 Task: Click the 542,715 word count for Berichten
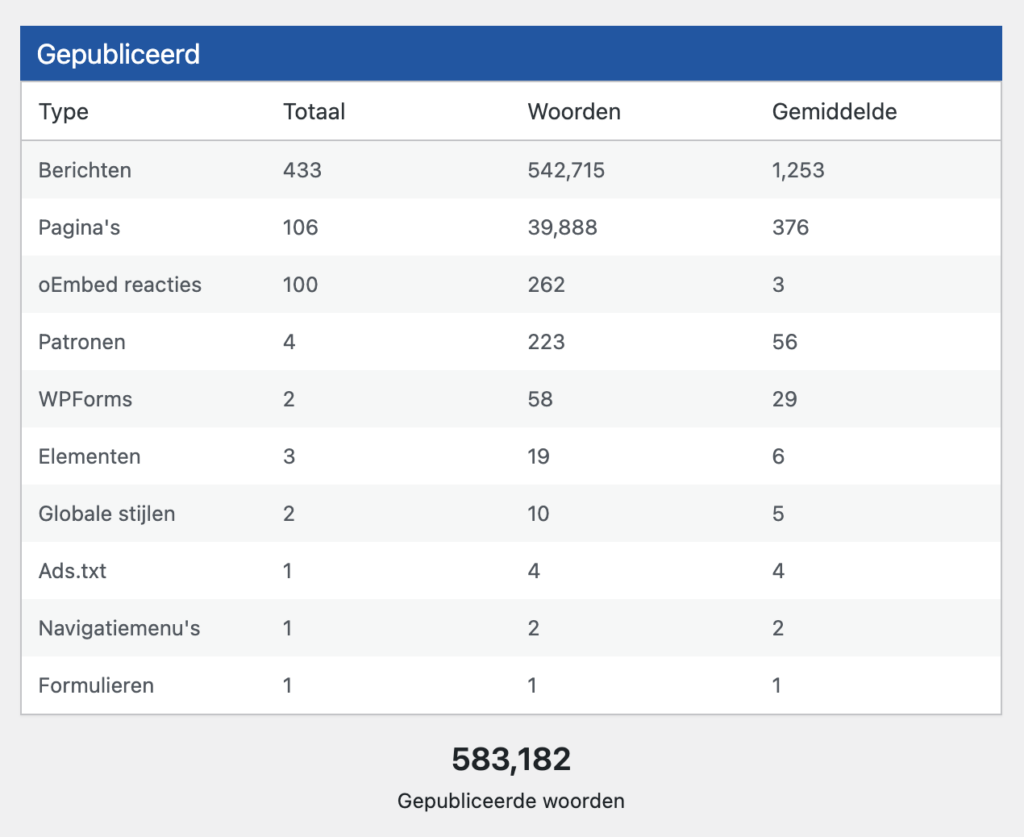coord(566,170)
